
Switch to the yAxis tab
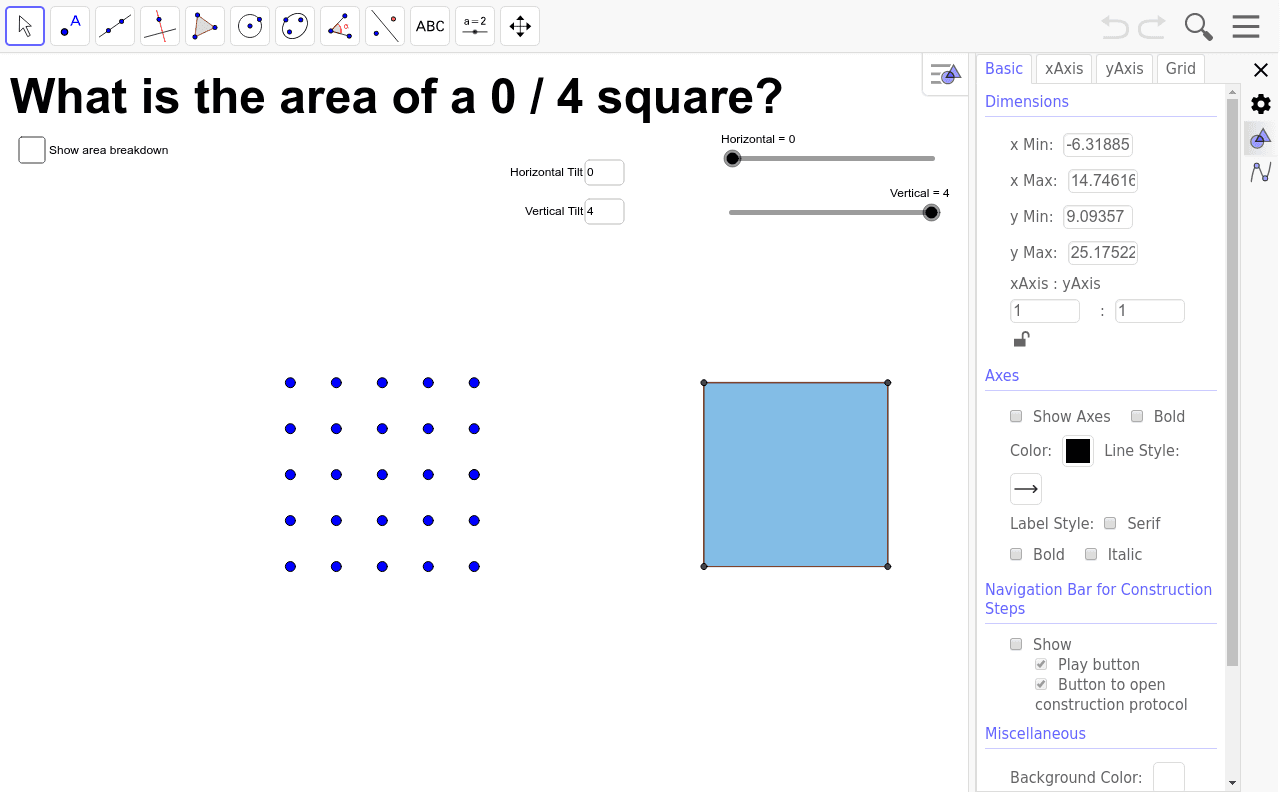(1125, 68)
